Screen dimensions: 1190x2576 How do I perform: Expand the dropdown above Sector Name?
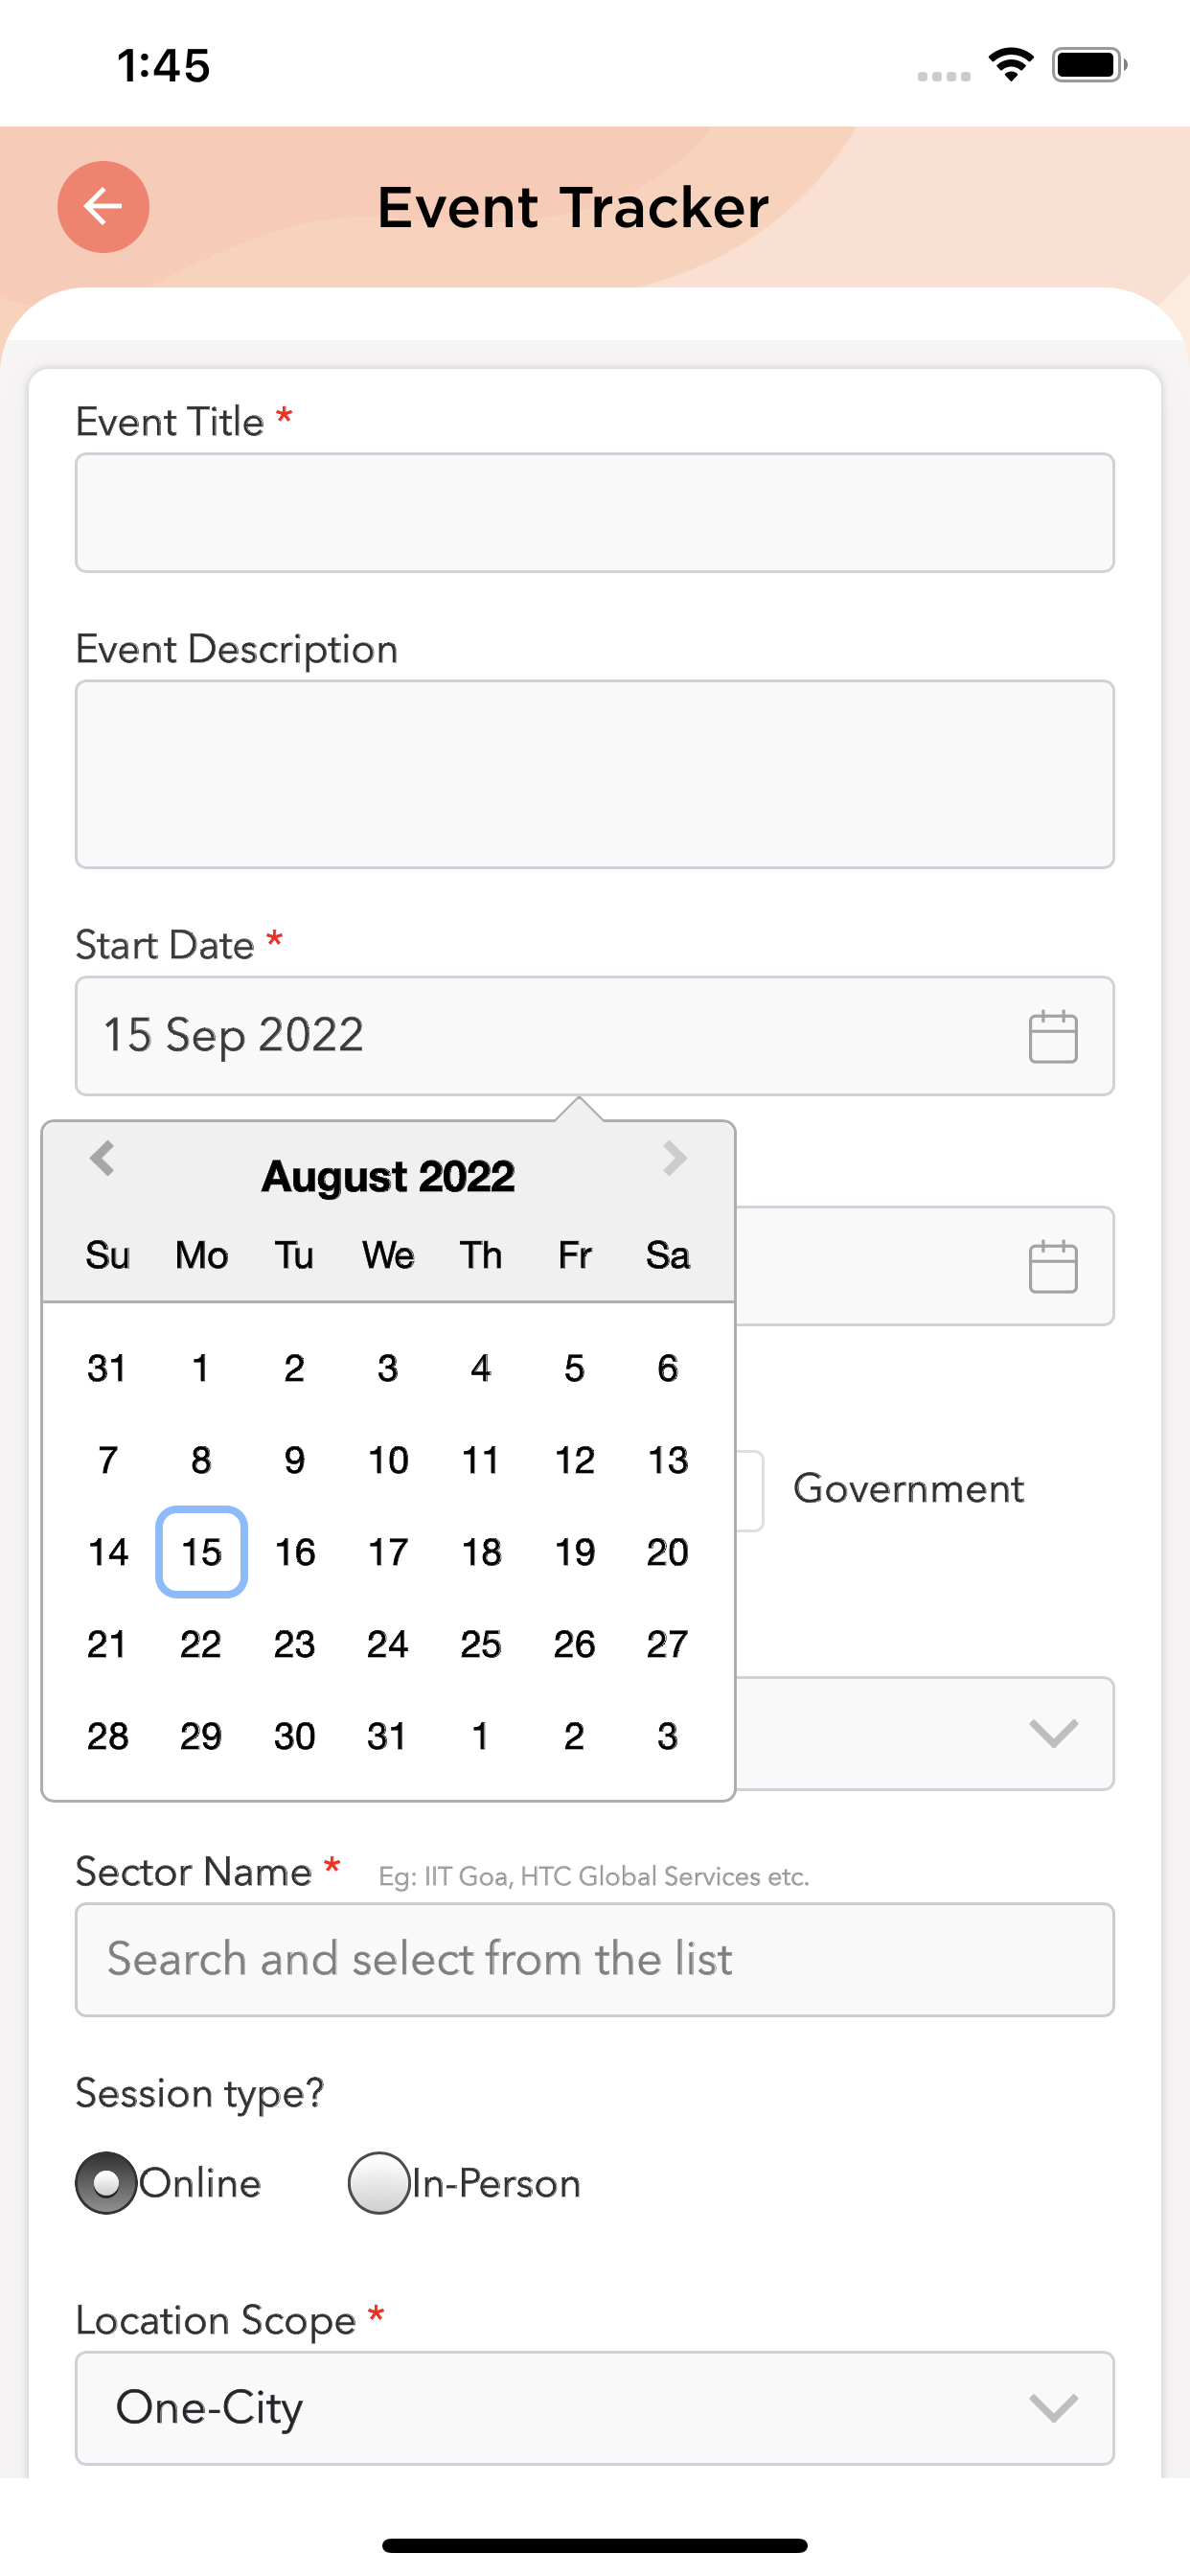point(1052,1732)
